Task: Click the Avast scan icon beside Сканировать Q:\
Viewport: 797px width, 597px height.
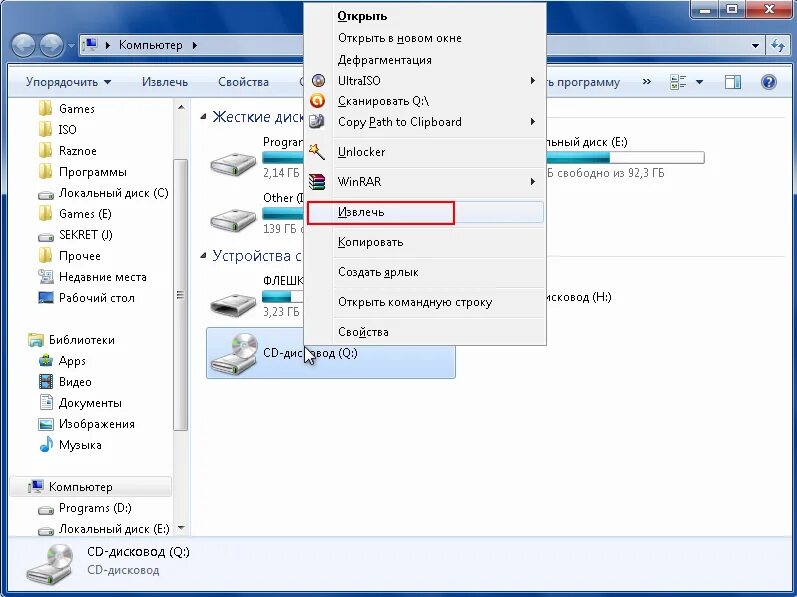Action: (318, 101)
